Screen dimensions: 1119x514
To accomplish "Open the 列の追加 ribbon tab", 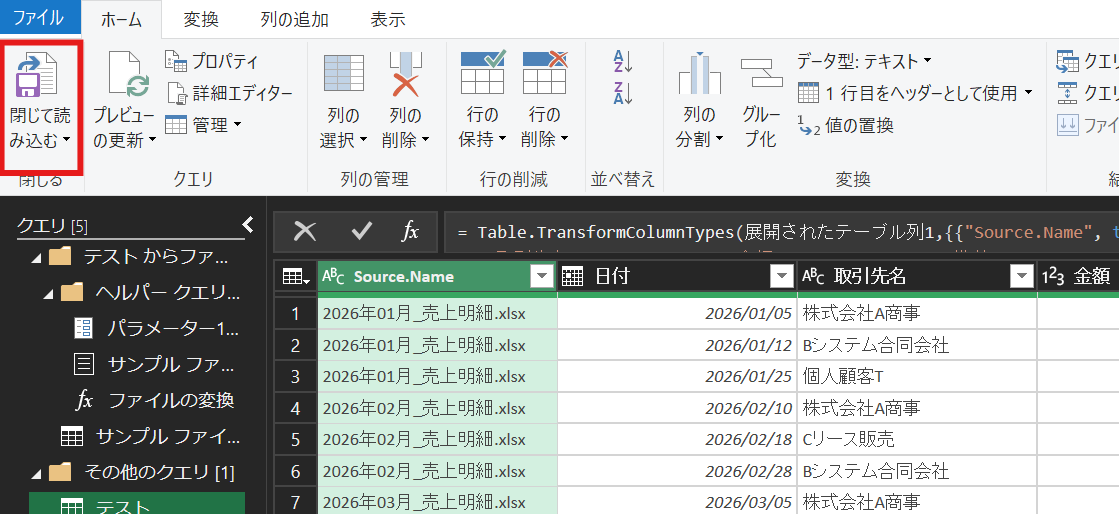I will [294, 19].
